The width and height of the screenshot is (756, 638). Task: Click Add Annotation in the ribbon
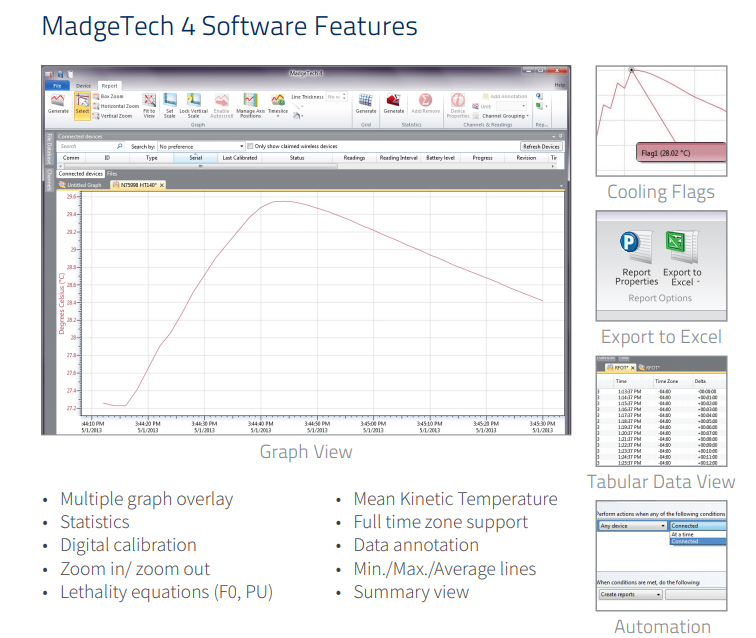(504, 96)
